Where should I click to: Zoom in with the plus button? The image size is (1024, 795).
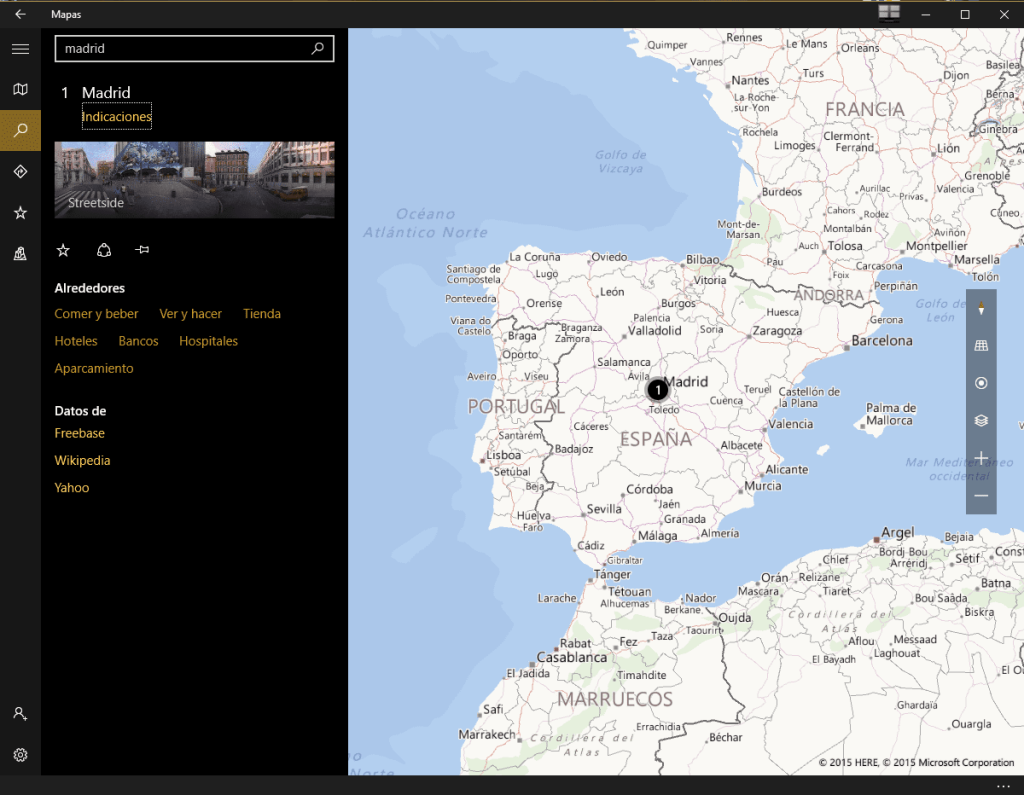(x=981, y=459)
